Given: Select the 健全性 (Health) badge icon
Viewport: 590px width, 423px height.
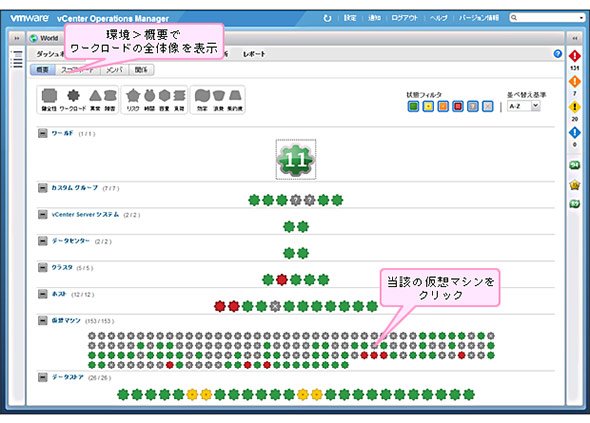Looking at the screenshot, I should [x=49, y=96].
